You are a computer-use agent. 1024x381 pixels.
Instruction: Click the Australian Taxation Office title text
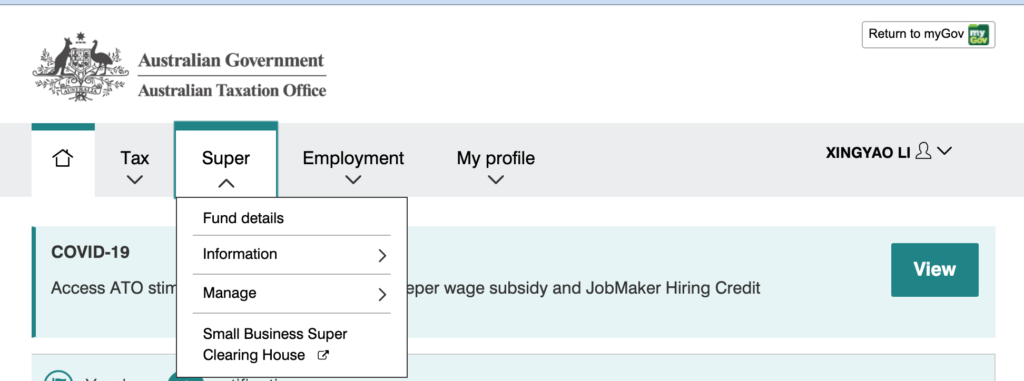(x=232, y=90)
